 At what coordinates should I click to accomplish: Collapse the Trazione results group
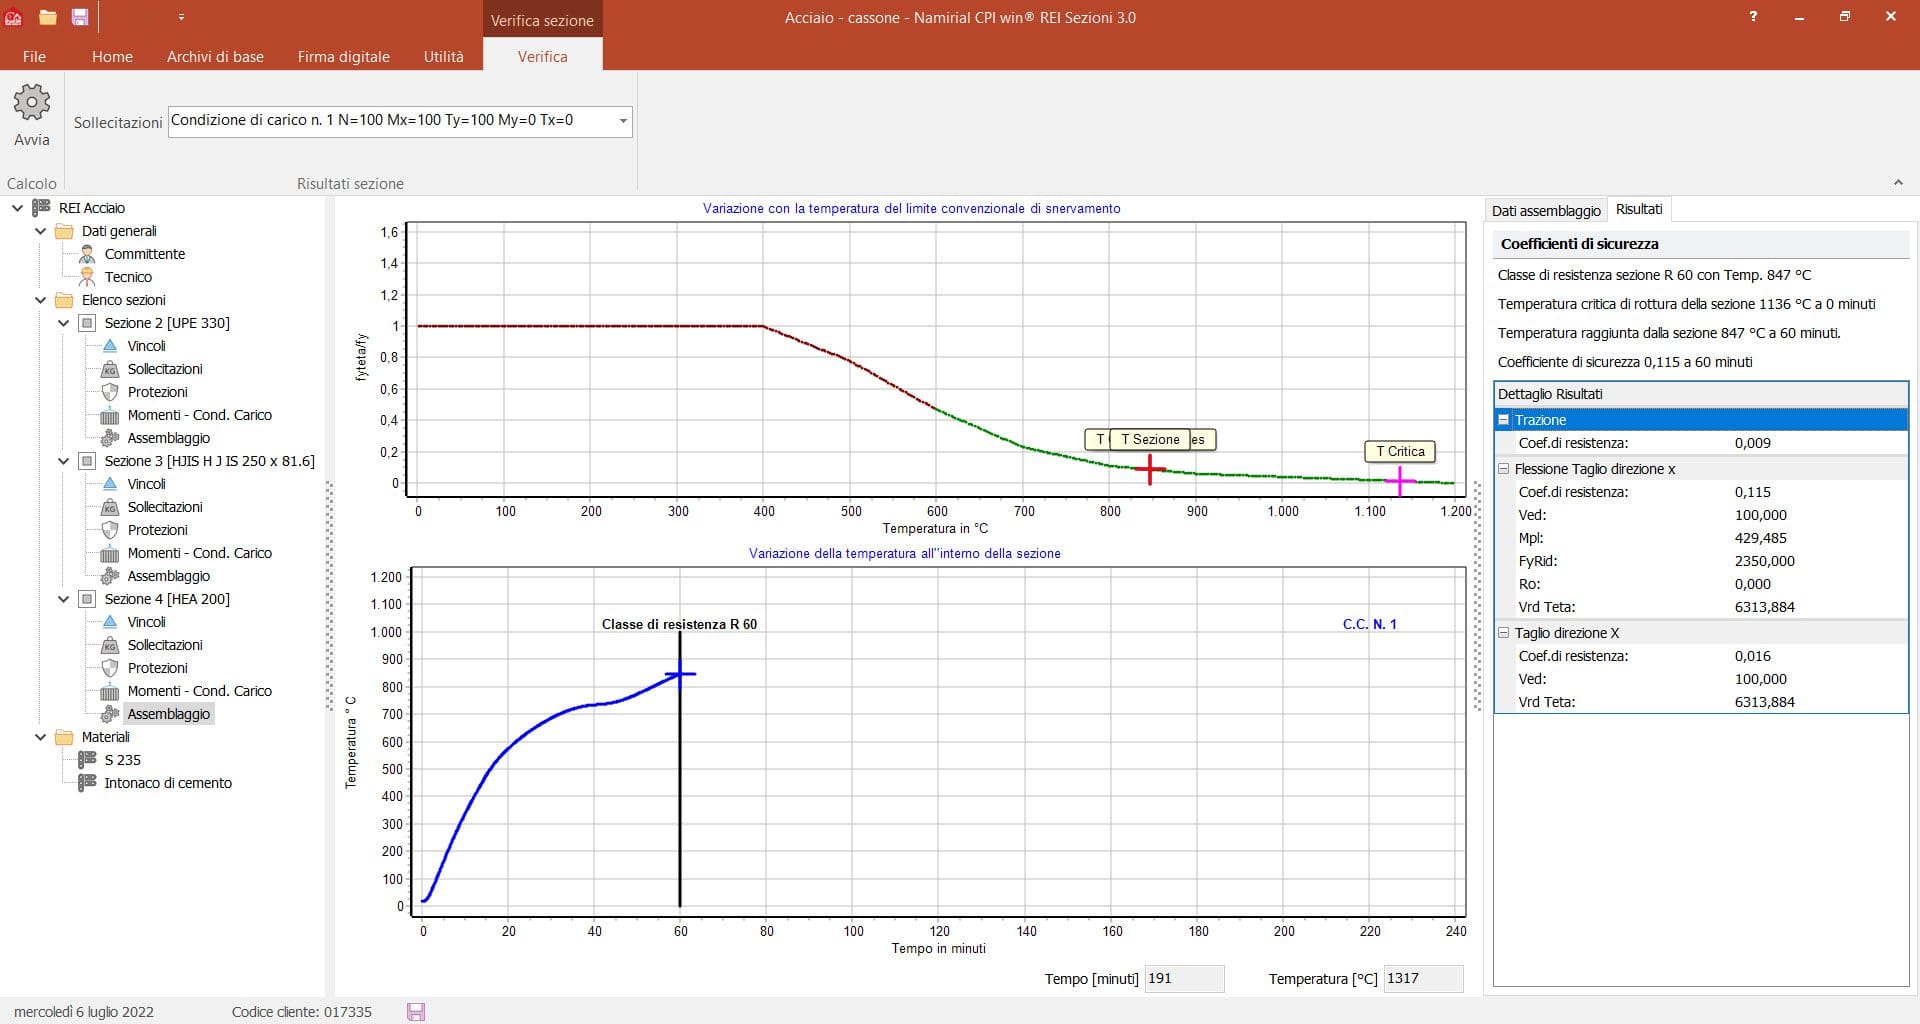point(1503,420)
